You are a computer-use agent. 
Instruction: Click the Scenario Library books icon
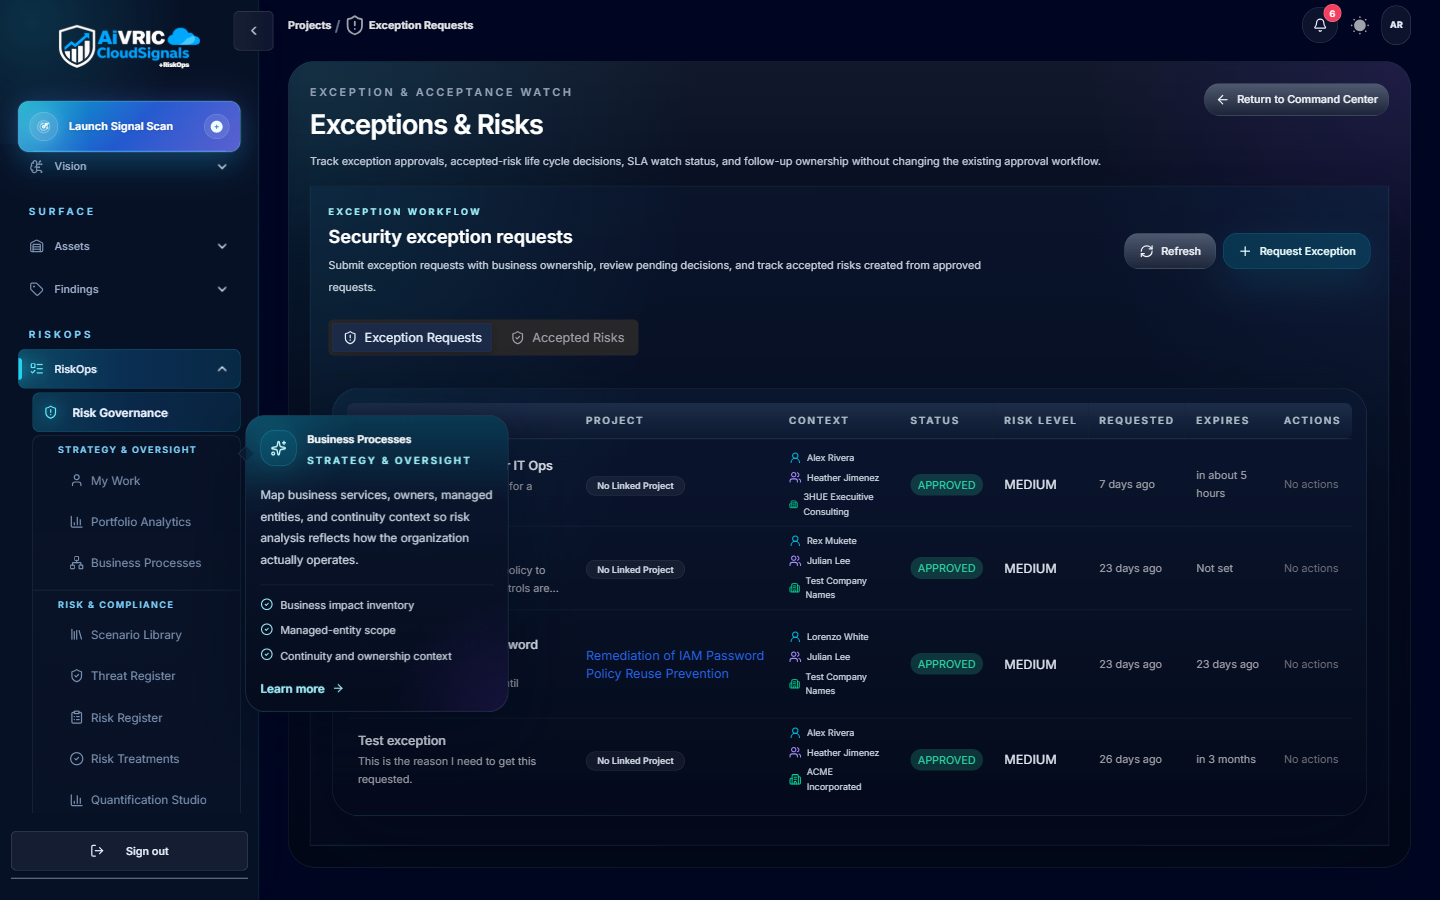click(x=77, y=635)
